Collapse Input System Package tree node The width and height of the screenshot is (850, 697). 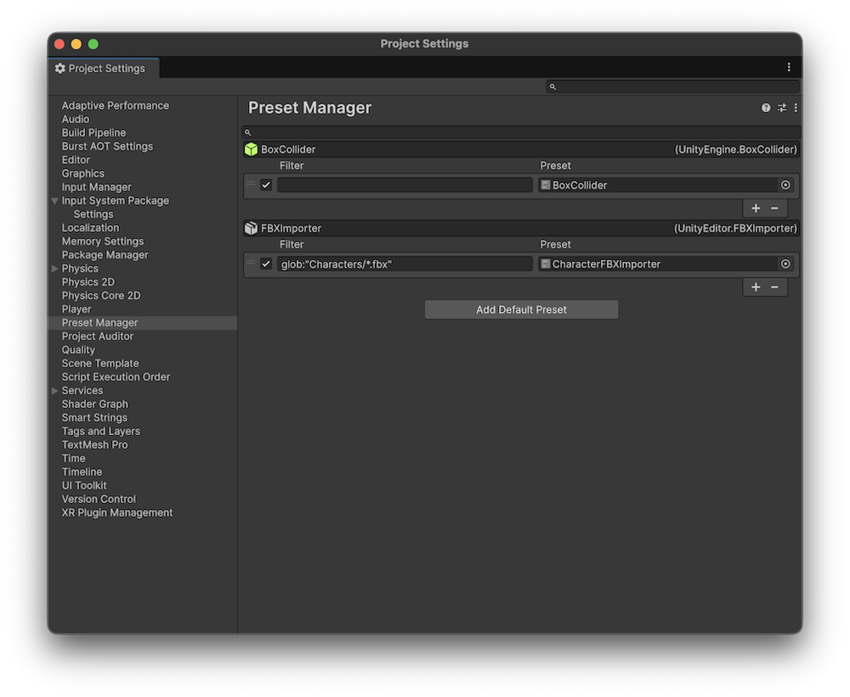(55, 201)
